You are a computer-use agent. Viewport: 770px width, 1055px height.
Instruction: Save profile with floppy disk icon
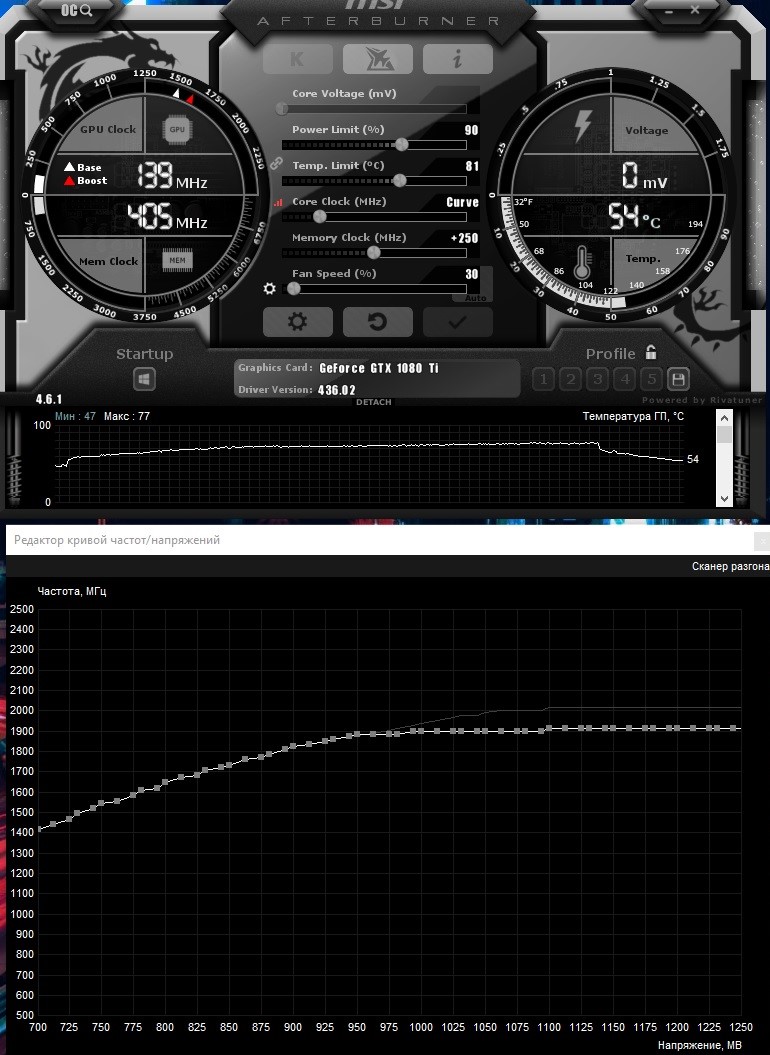678,379
